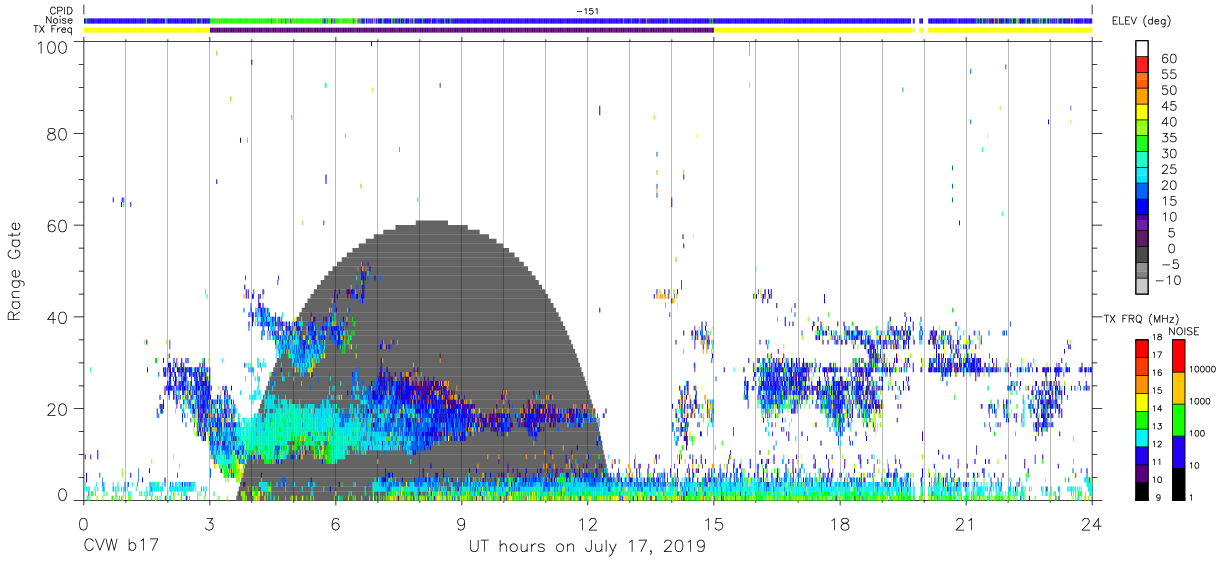1228x567 pixels.
Task: Click the 9 tick on the hour axis
Action: pyautogui.click(x=461, y=524)
